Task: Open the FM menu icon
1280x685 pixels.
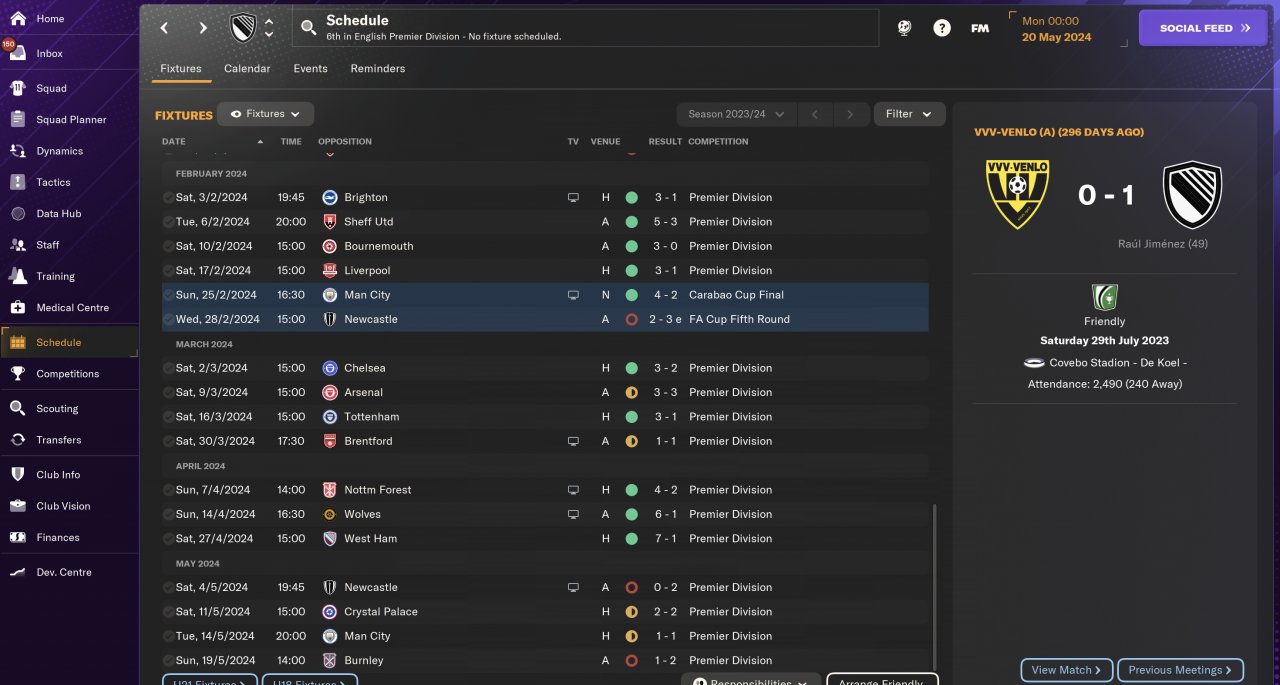Action: (980, 28)
